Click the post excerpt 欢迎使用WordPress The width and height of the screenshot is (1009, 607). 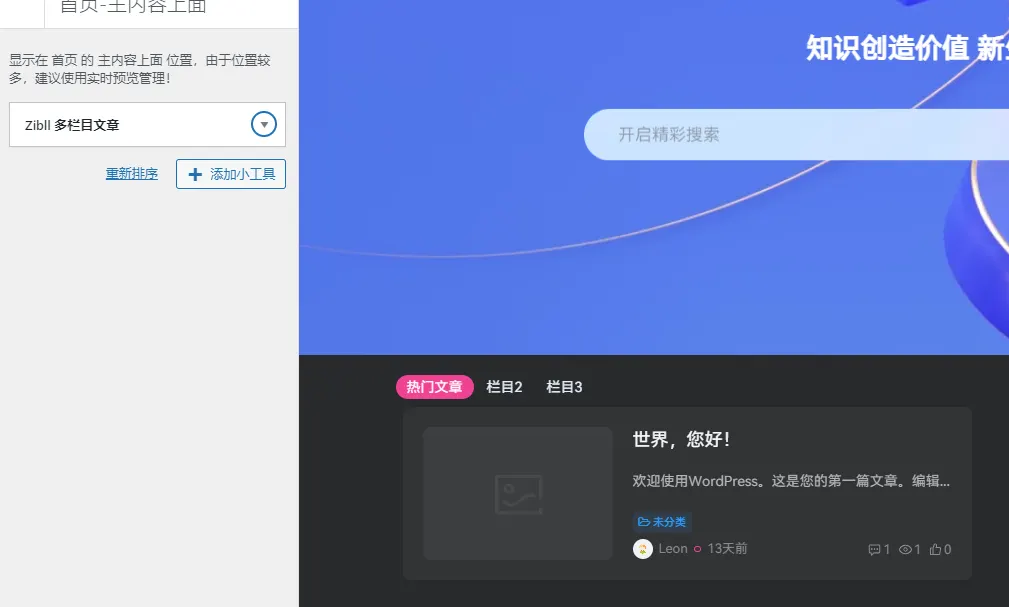tap(791, 481)
